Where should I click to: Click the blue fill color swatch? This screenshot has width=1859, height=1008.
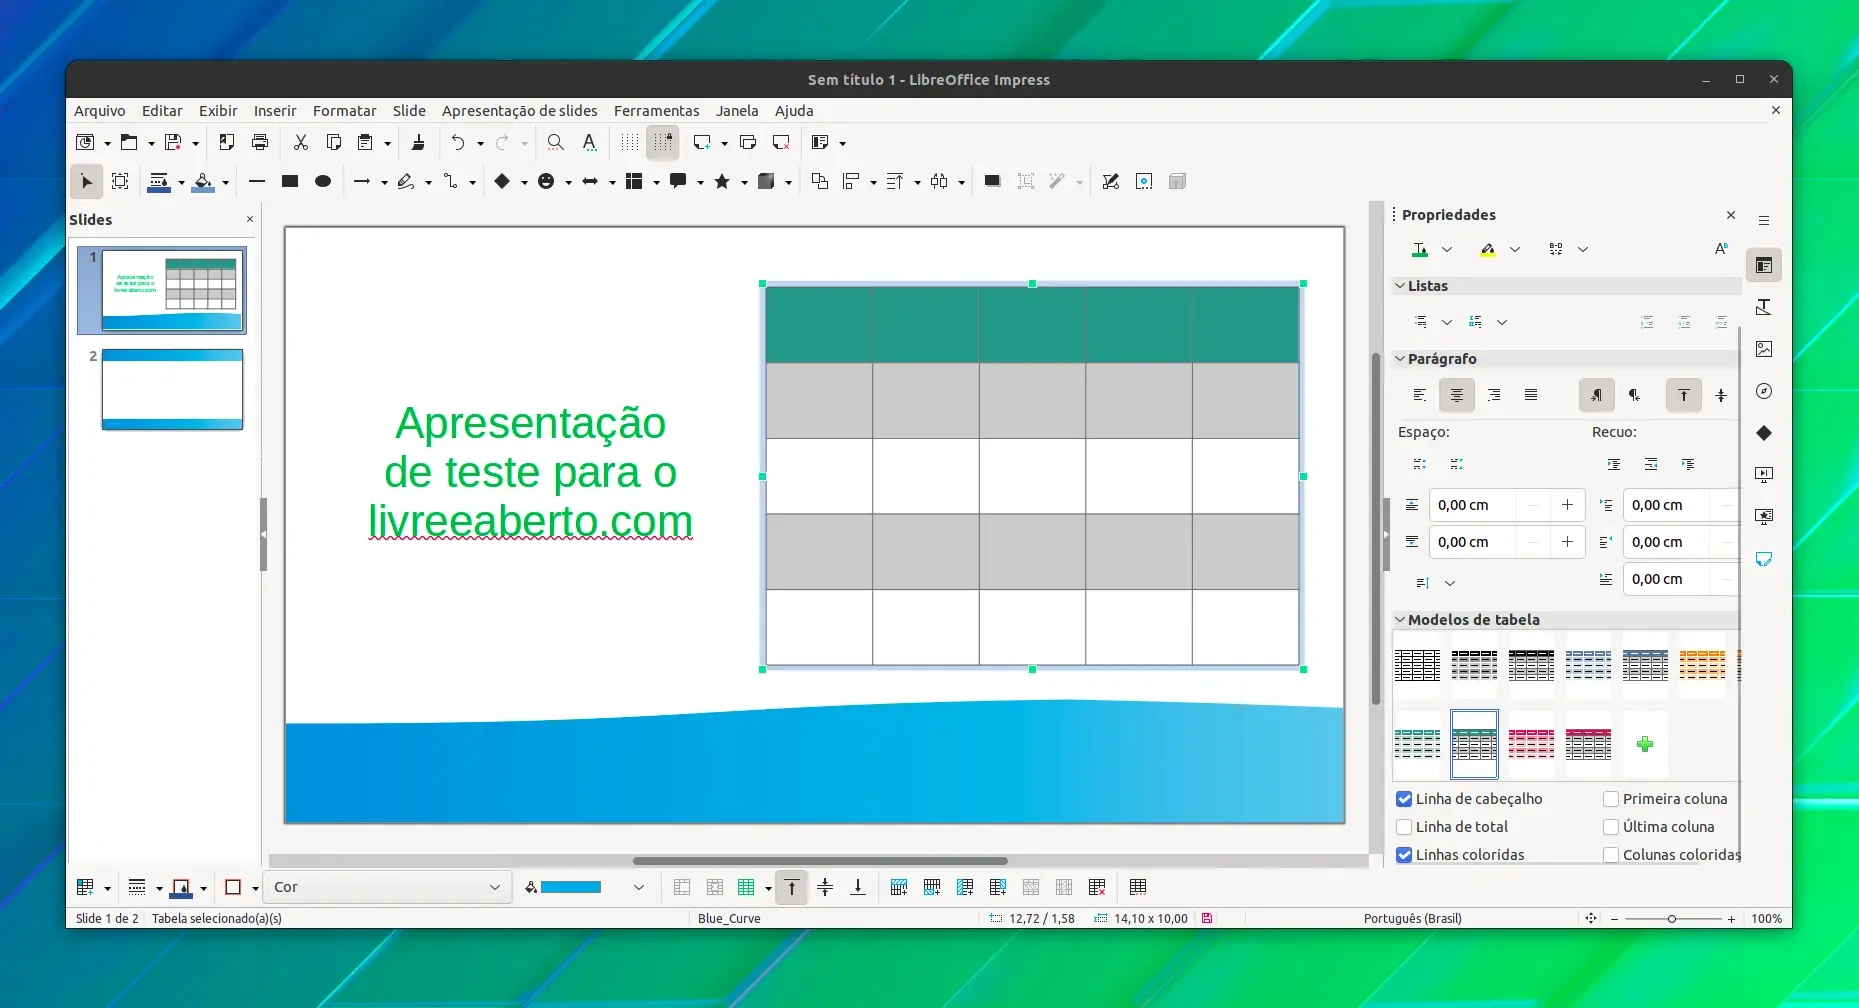coord(571,887)
